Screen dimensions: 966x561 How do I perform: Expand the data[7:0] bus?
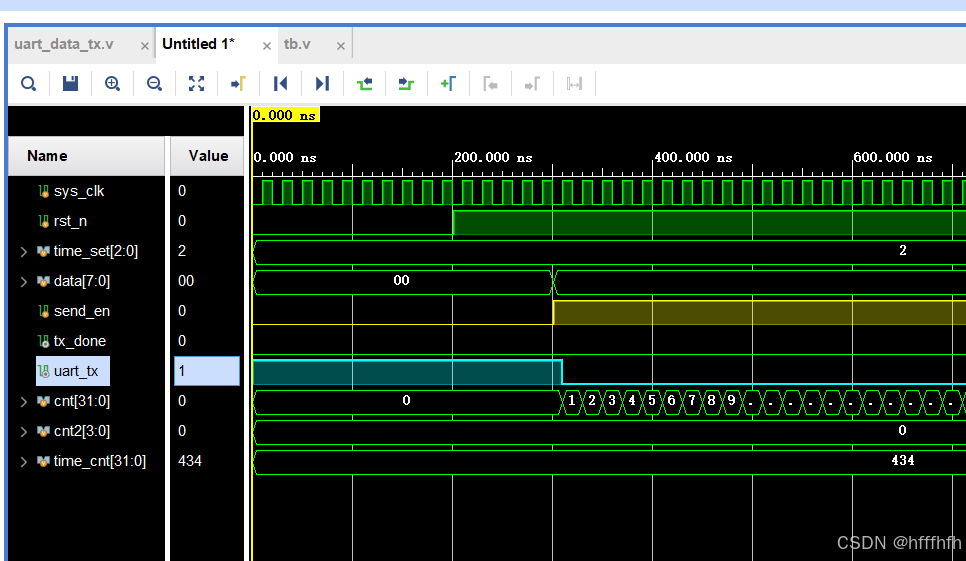coord(23,281)
